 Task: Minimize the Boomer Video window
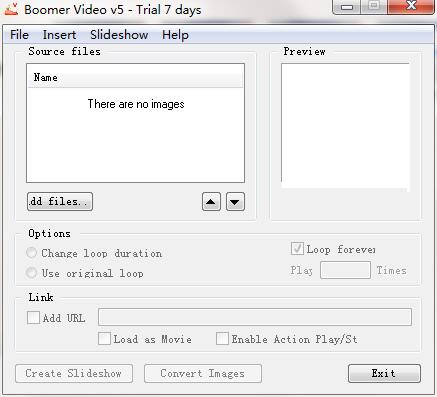coord(347,7)
